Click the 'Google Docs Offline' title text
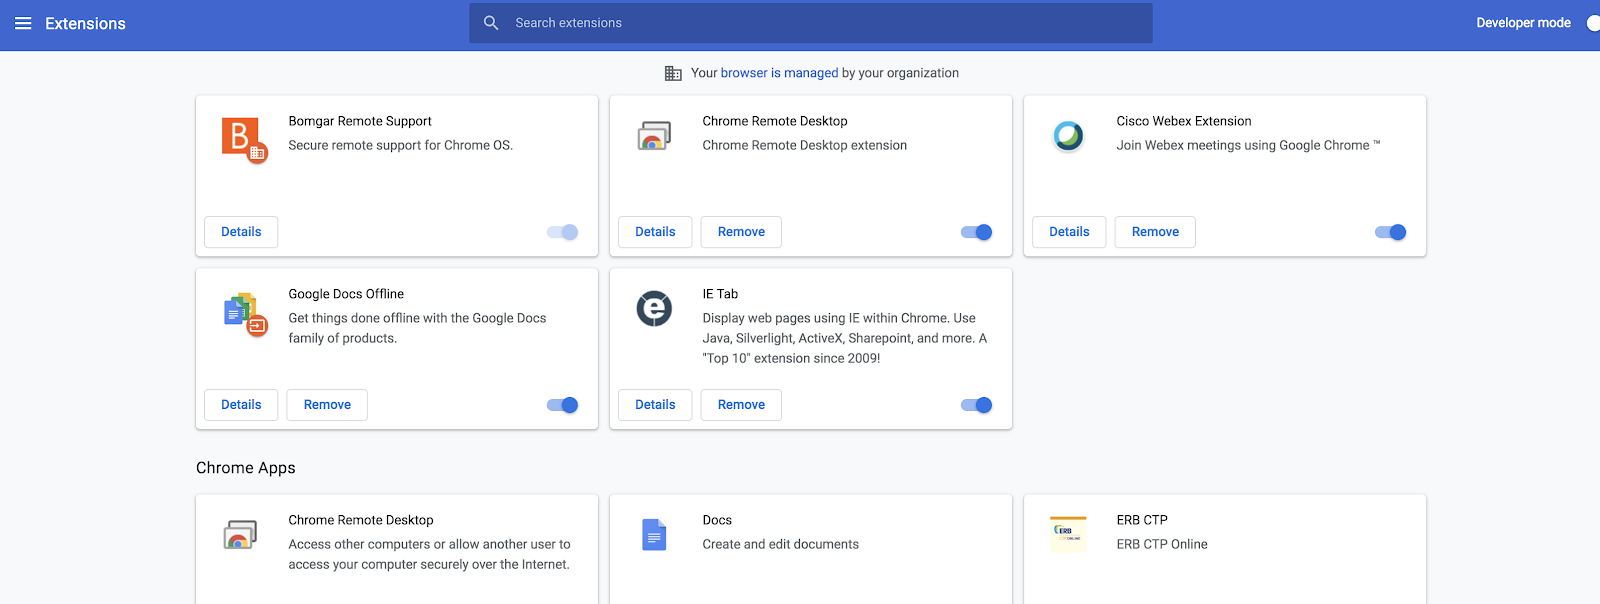 pos(346,294)
